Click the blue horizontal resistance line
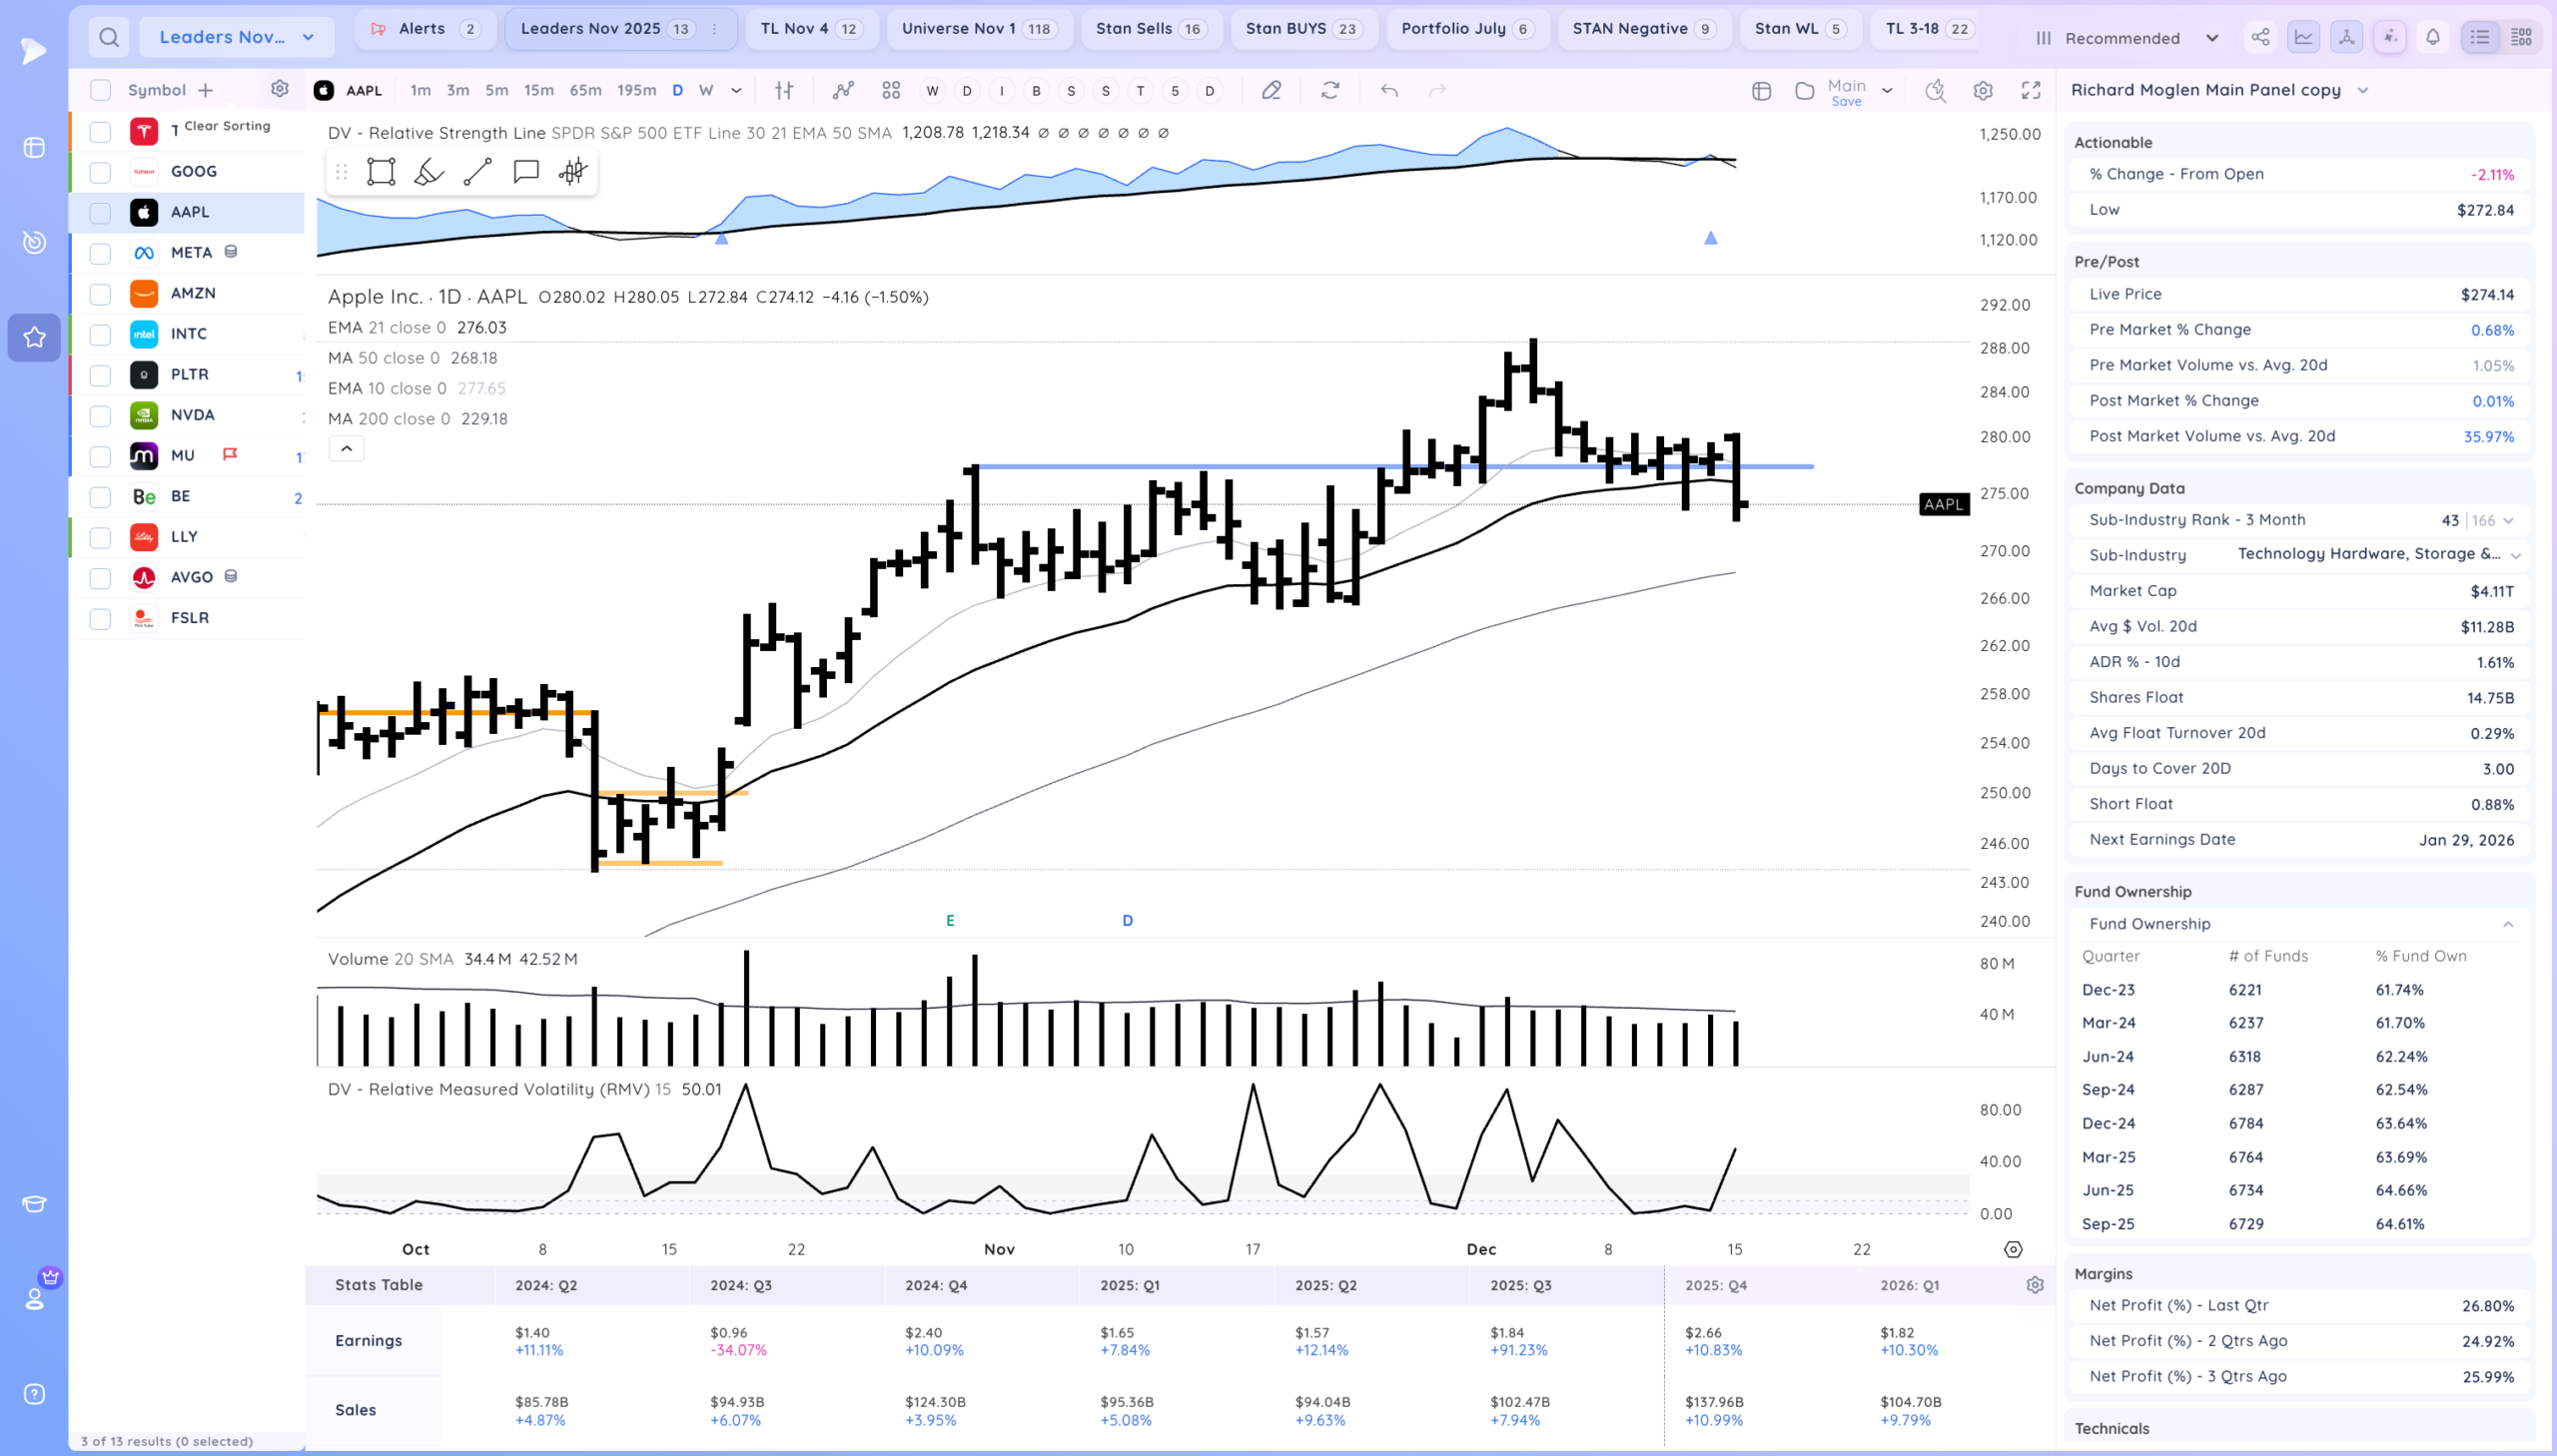This screenshot has width=2557, height=1456. tap(1100, 466)
